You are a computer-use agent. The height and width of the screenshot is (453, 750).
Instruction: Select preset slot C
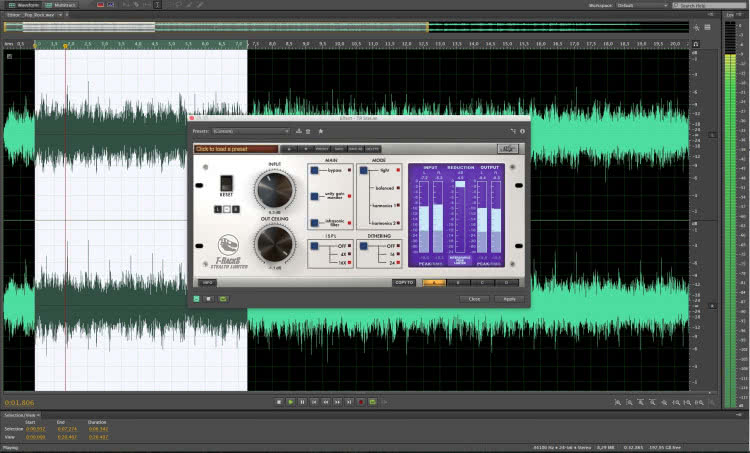pos(482,283)
